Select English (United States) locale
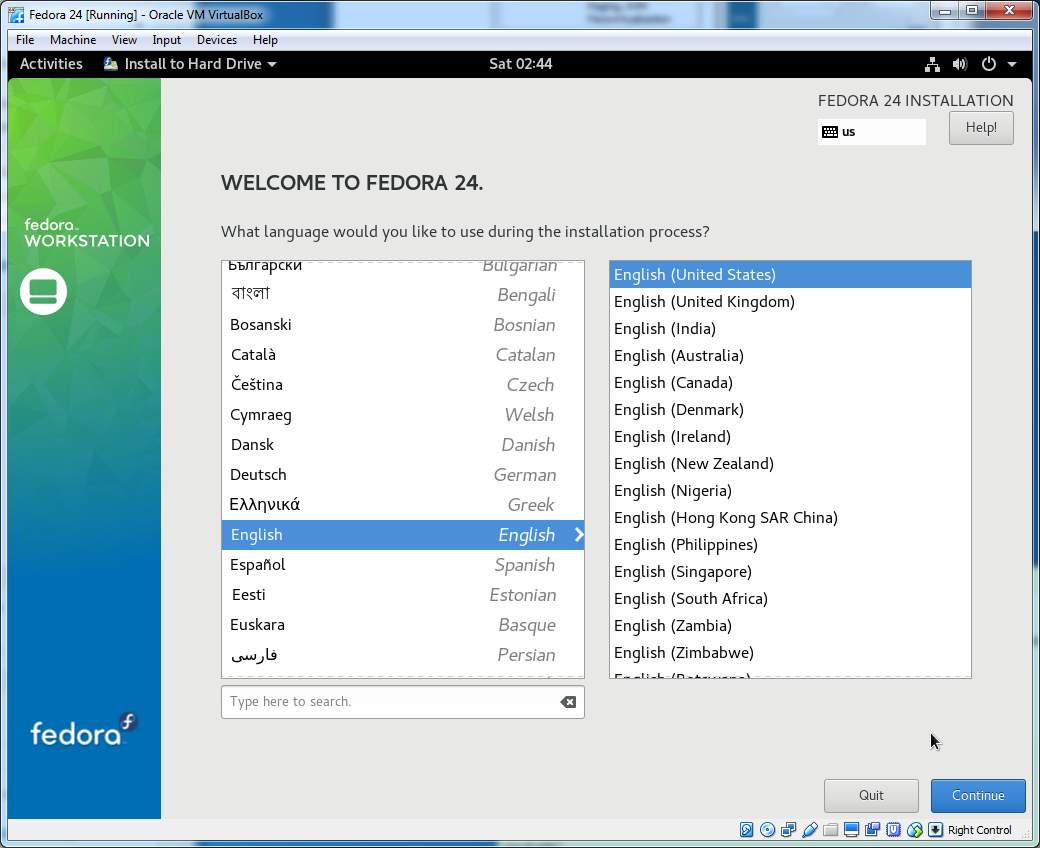Image resolution: width=1040 pixels, height=848 pixels. coord(790,274)
